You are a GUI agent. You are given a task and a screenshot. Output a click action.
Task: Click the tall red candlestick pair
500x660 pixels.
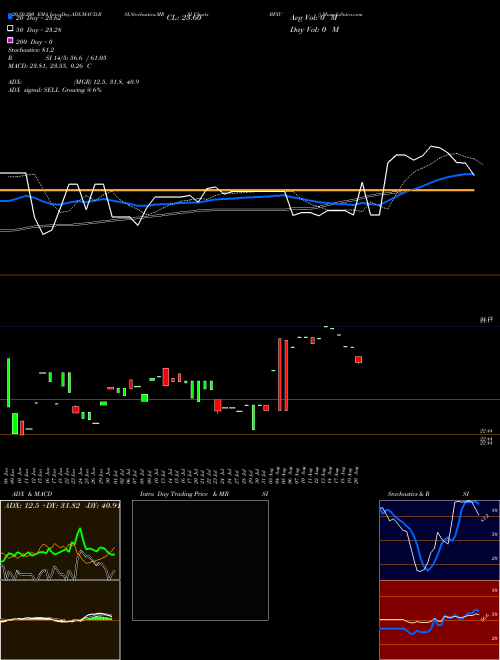coord(283,374)
